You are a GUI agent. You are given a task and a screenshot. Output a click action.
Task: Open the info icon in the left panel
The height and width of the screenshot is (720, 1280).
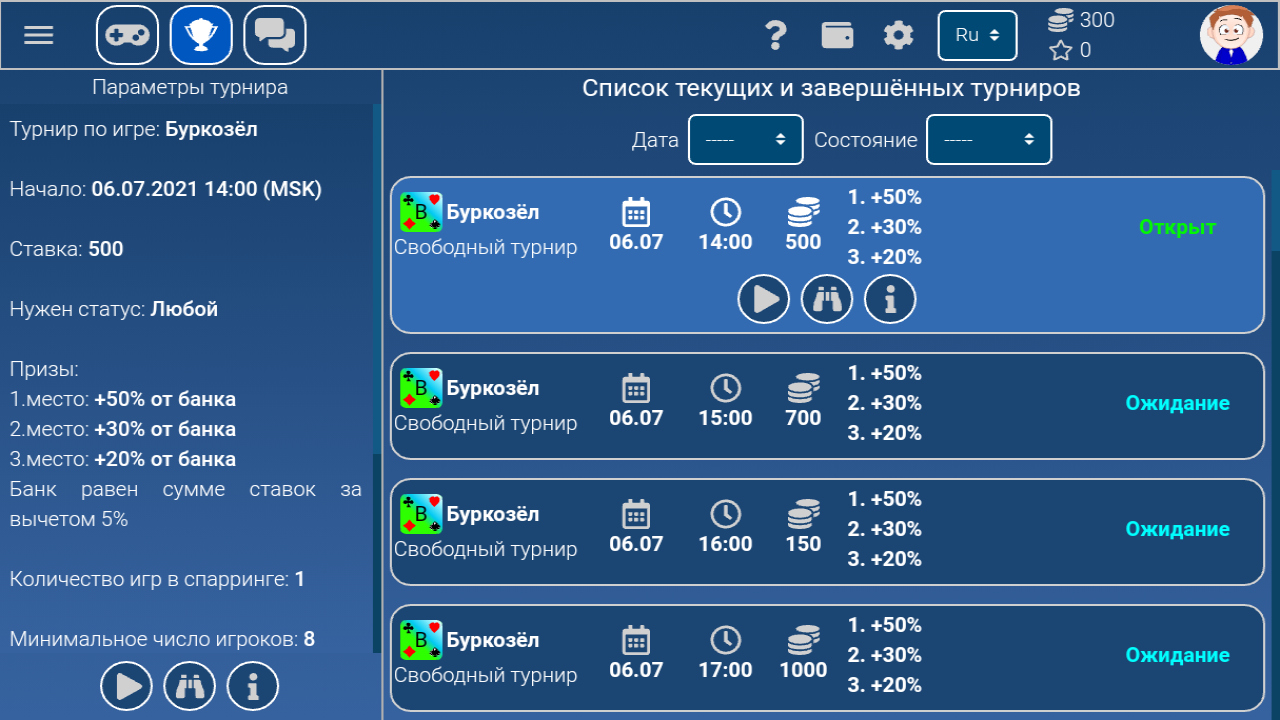252,685
